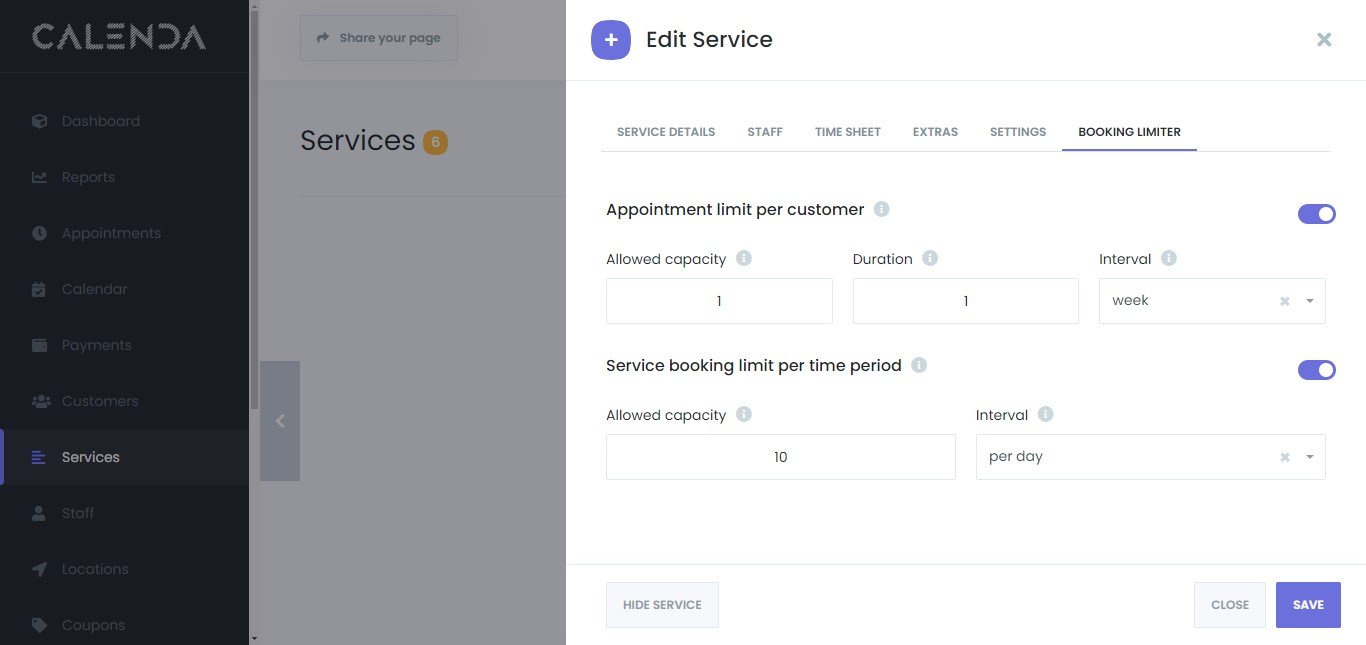The width and height of the screenshot is (1366, 645).
Task: Switch to the Service Details tab
Action: [666, 132]
